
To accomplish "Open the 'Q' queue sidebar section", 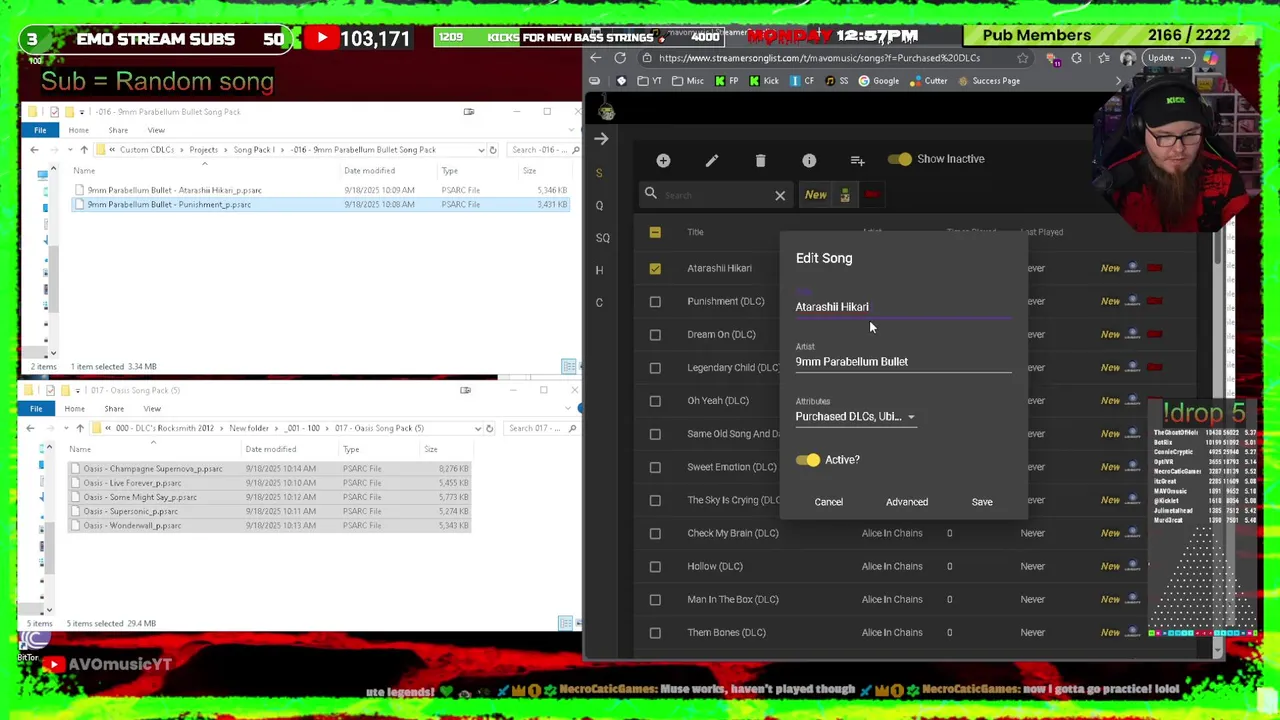I will [599, 205].
